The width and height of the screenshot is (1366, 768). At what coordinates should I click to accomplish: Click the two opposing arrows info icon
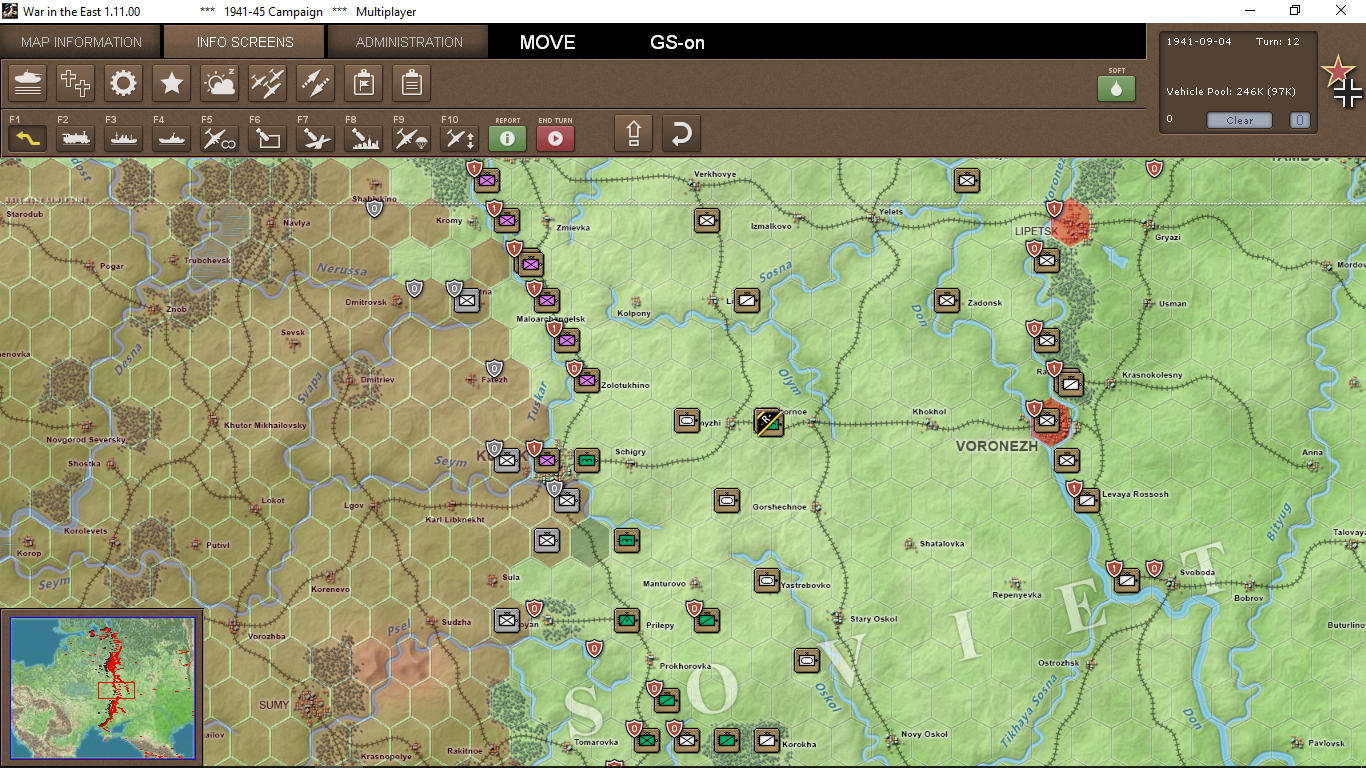315,83
